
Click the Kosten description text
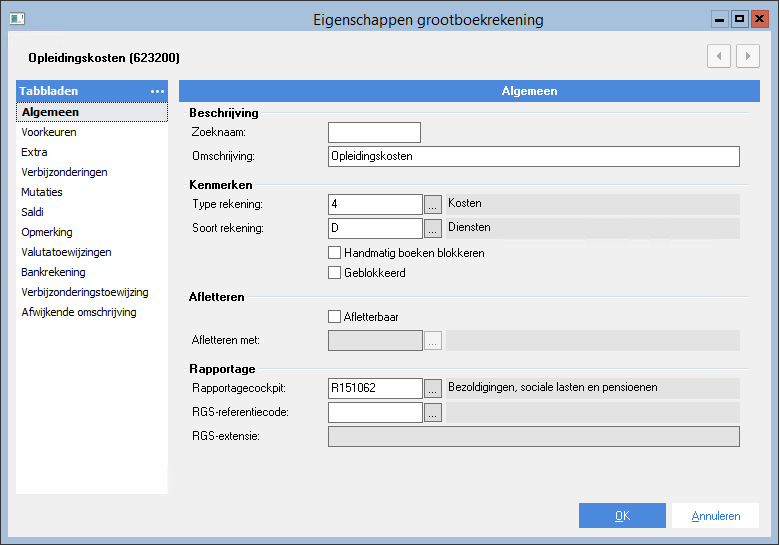coord(465,203)
